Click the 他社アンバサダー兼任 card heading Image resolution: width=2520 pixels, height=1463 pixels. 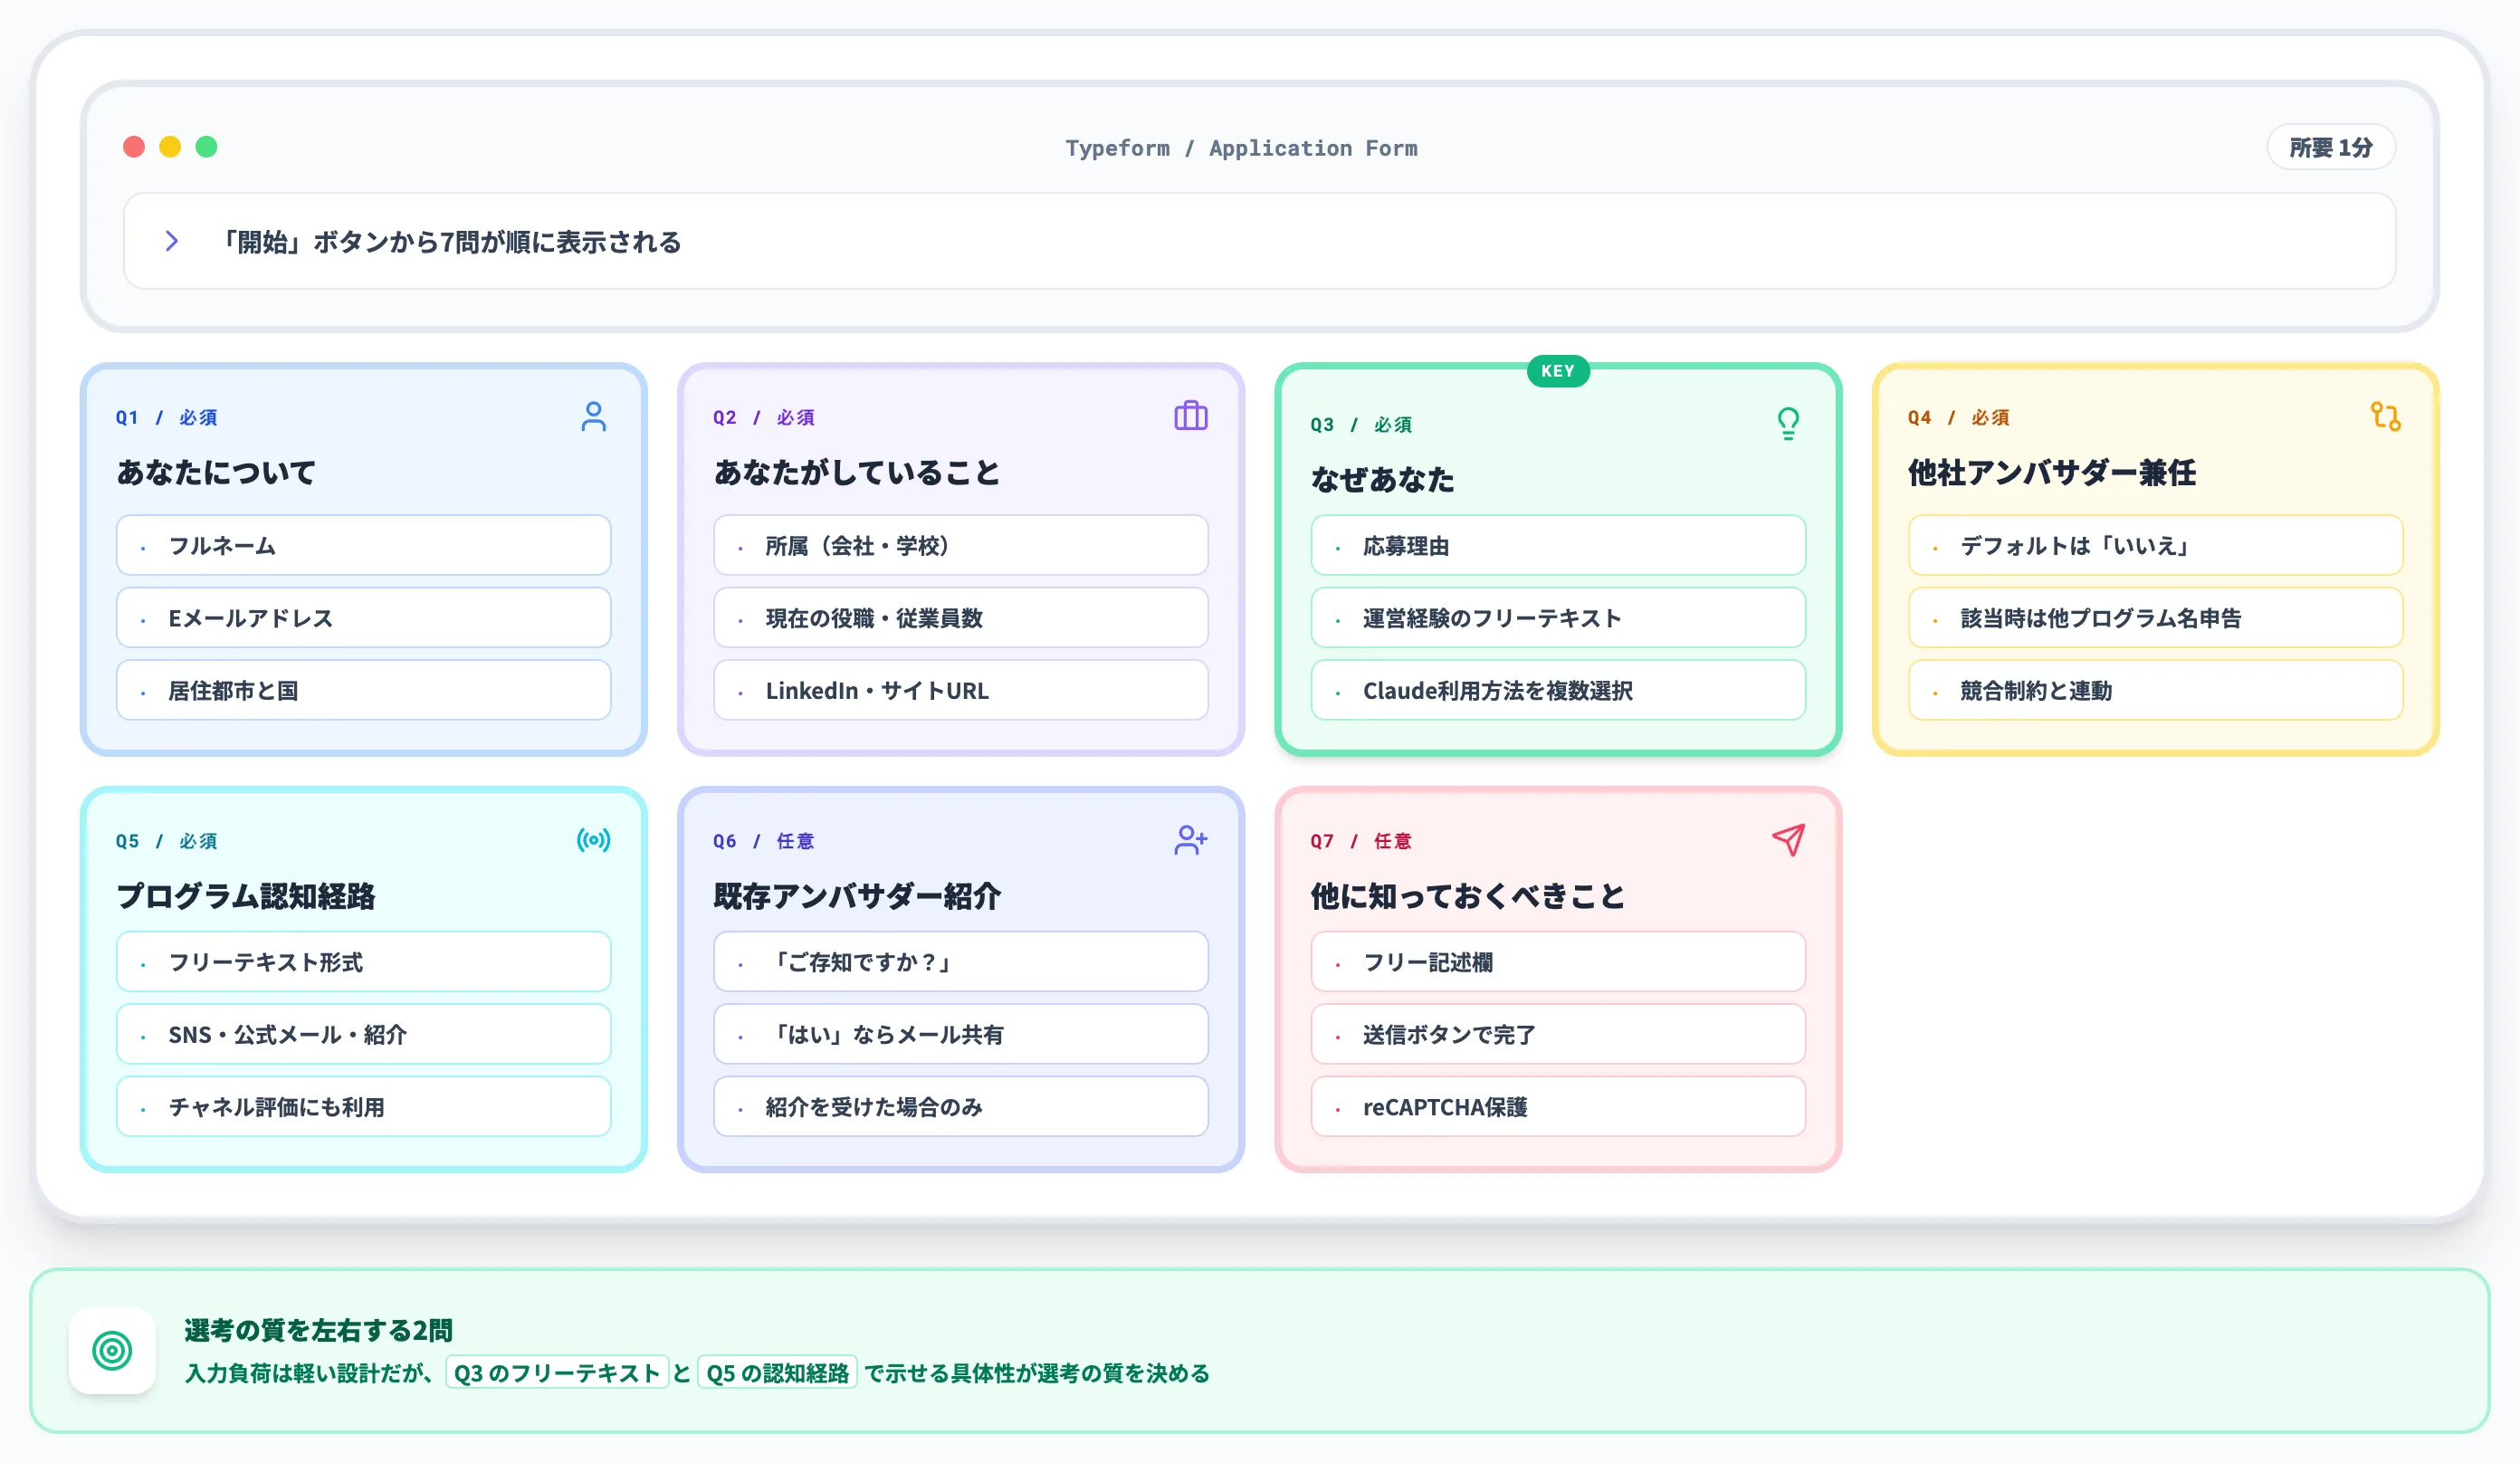(x=2052, y=472)
